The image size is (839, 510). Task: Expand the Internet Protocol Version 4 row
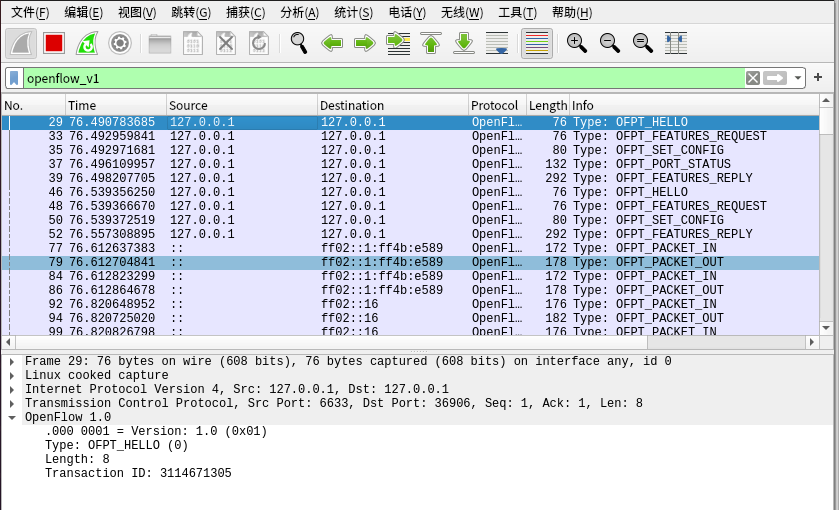tap(12, 390)
